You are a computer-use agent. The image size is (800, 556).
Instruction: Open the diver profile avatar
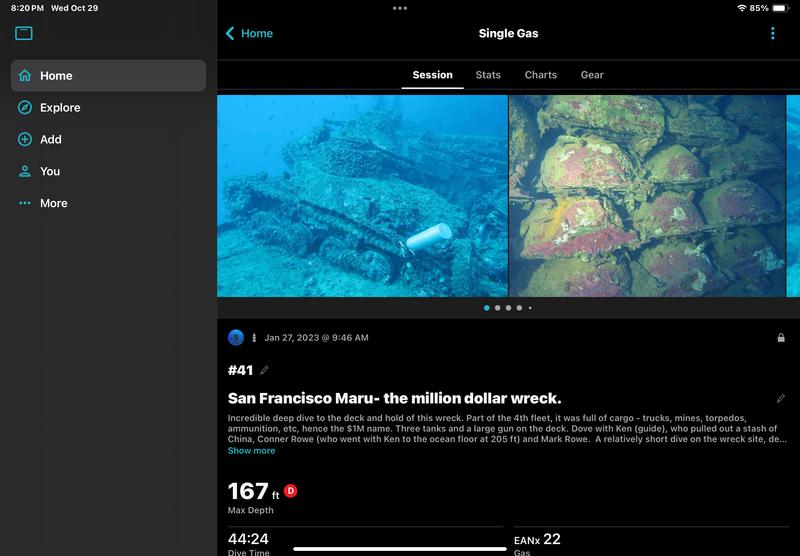click(236, 337)
